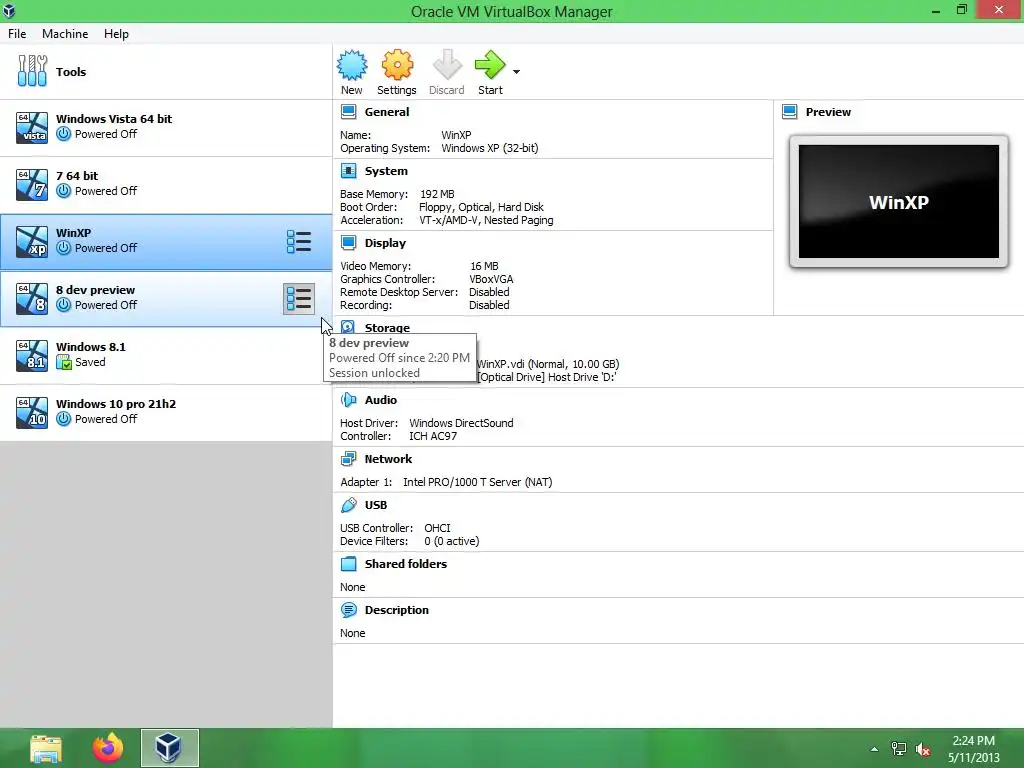Open the Machine menu
This screenshot has width=1024, height=768.
click(65, 34)
